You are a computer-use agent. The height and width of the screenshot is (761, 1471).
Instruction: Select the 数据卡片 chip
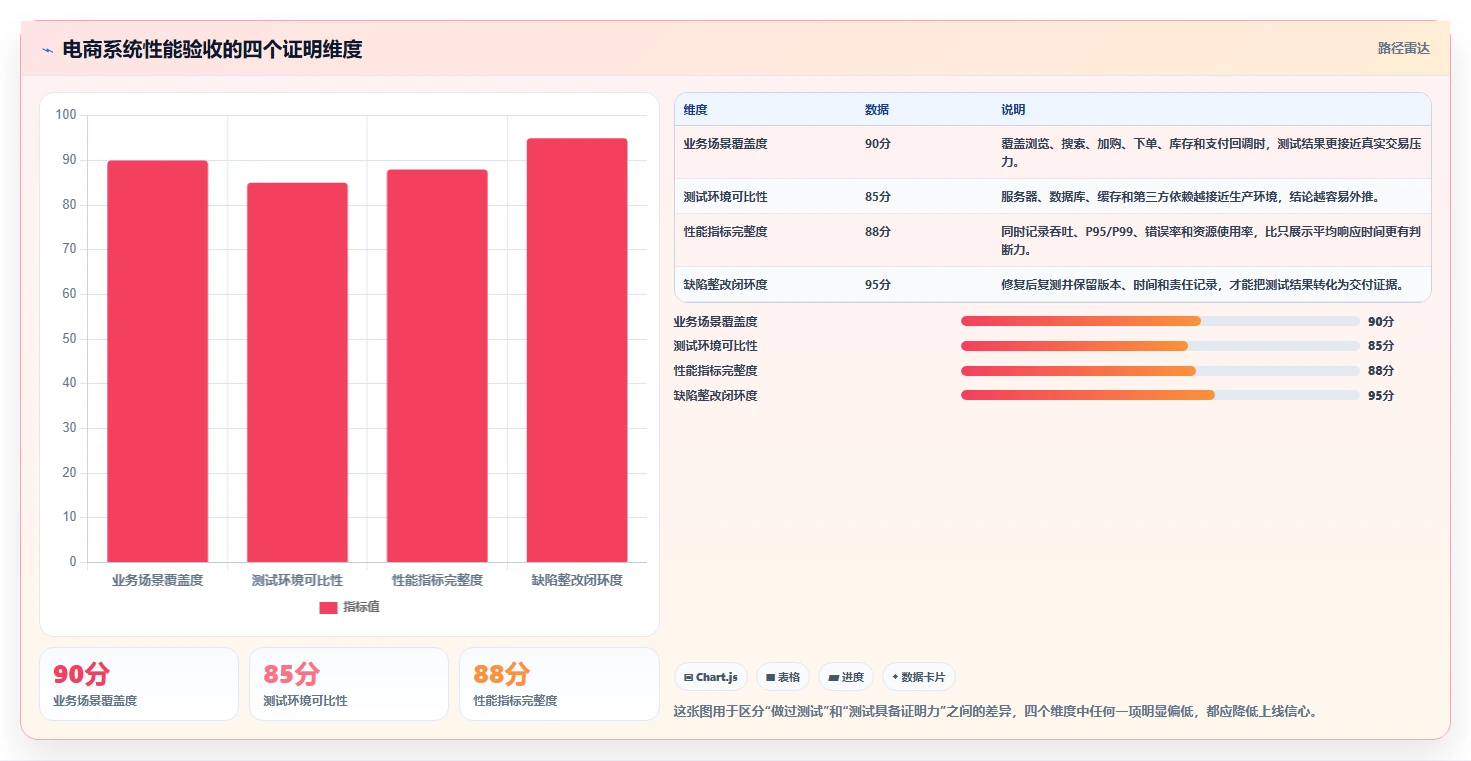coord(919,677)
